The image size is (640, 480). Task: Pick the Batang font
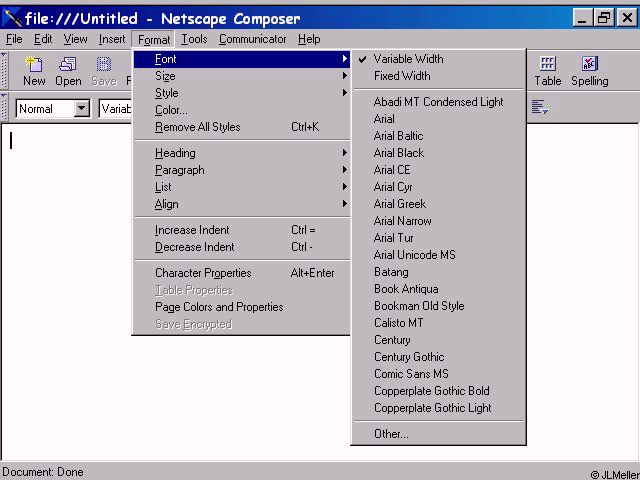click(438, 272)
